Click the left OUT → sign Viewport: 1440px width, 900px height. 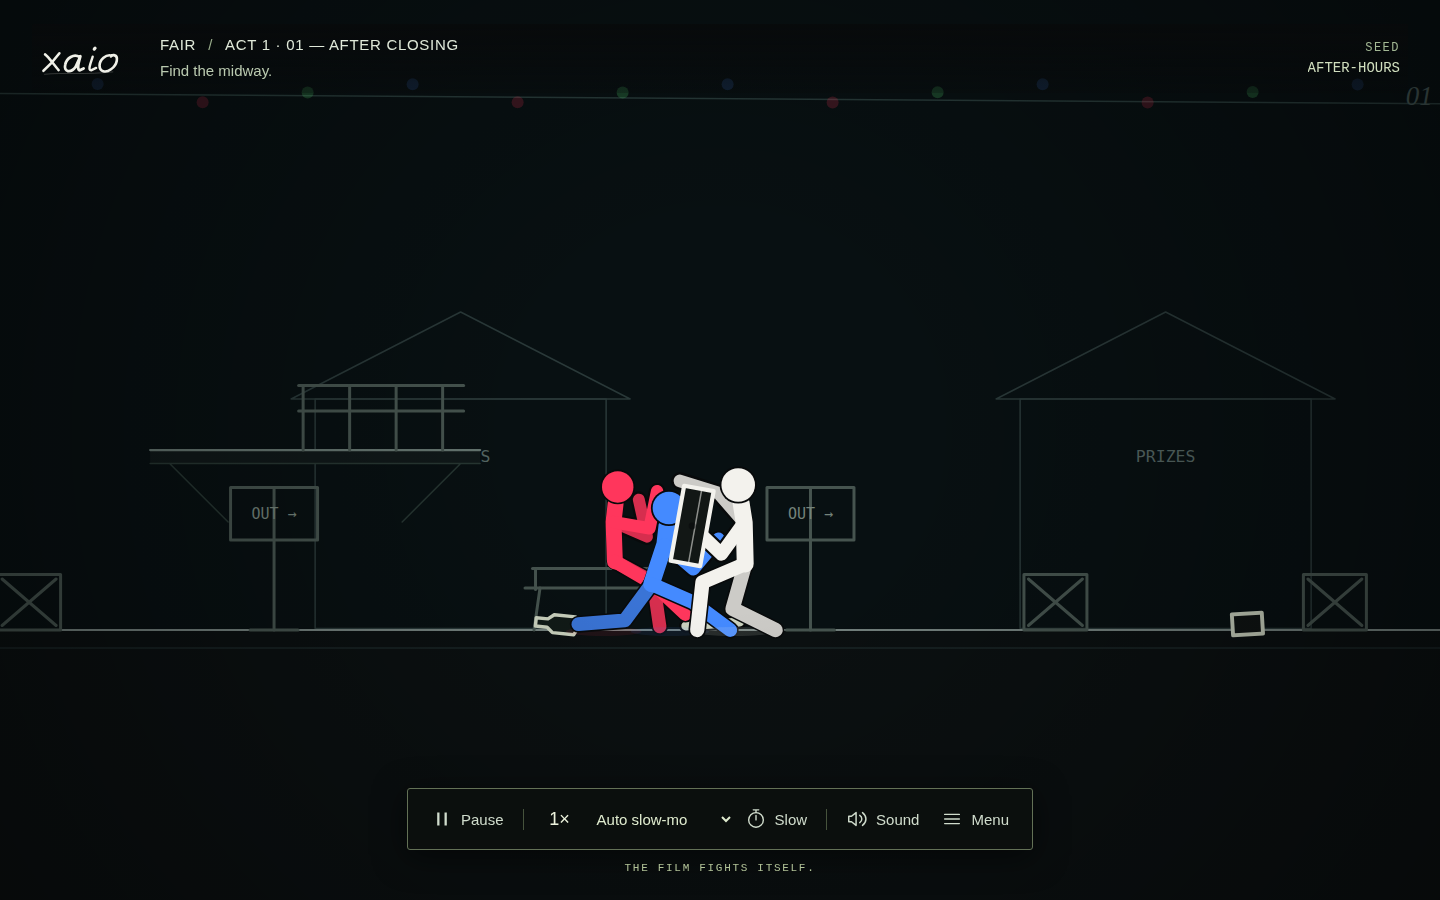pos(274,514)
